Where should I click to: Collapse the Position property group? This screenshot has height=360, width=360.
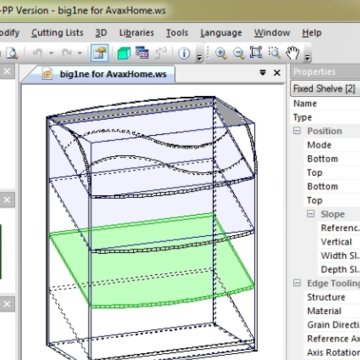(297, 131)
